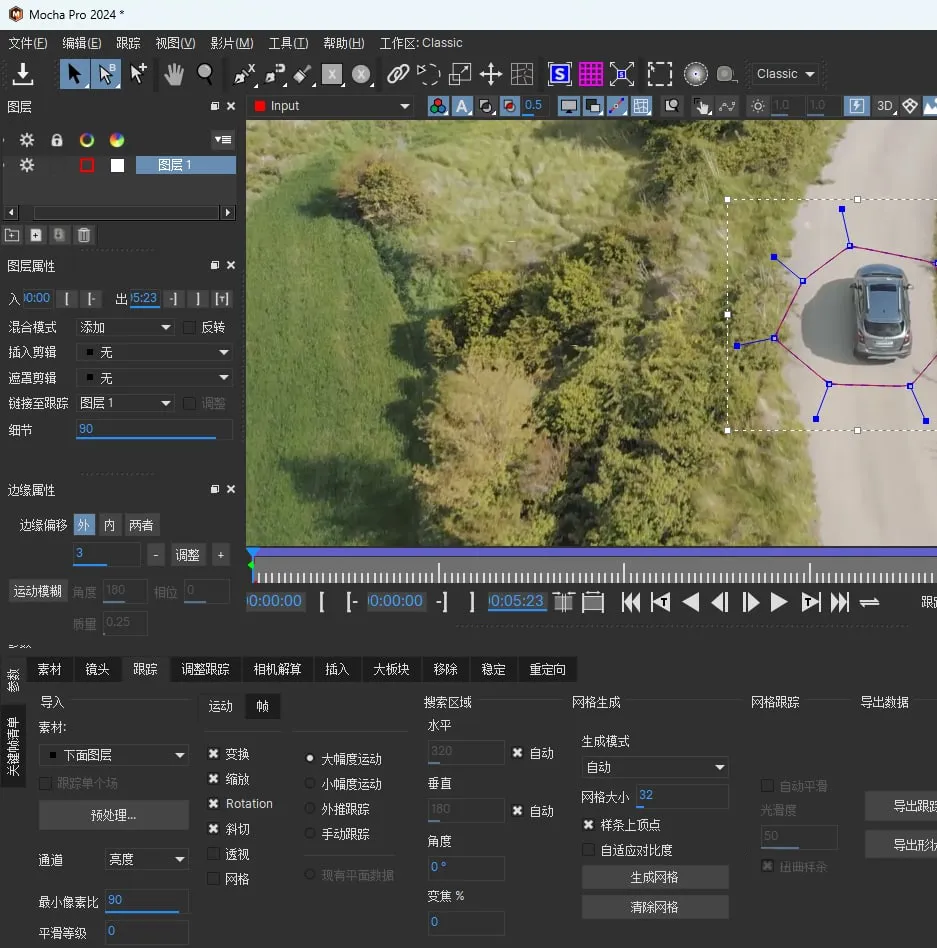This screenshot has width=937, height=948.
Task: Click the 预处理... button
Action: (113, 815)
